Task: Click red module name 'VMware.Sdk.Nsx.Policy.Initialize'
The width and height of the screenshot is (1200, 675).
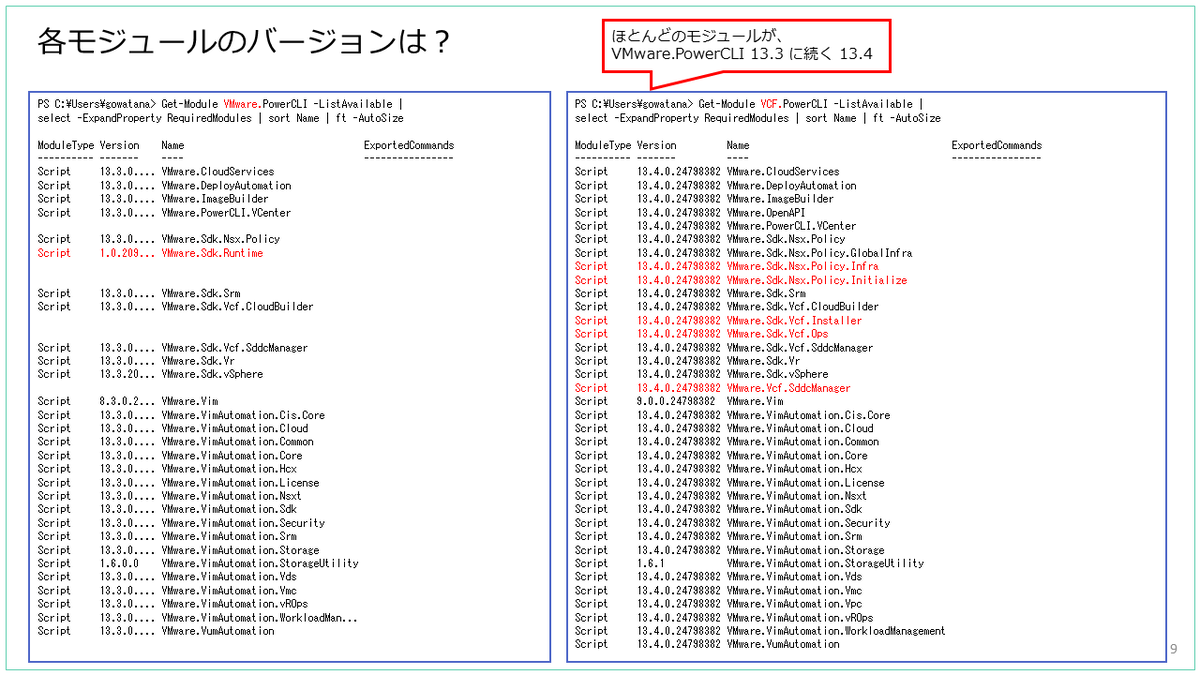Action: [816, 280]
